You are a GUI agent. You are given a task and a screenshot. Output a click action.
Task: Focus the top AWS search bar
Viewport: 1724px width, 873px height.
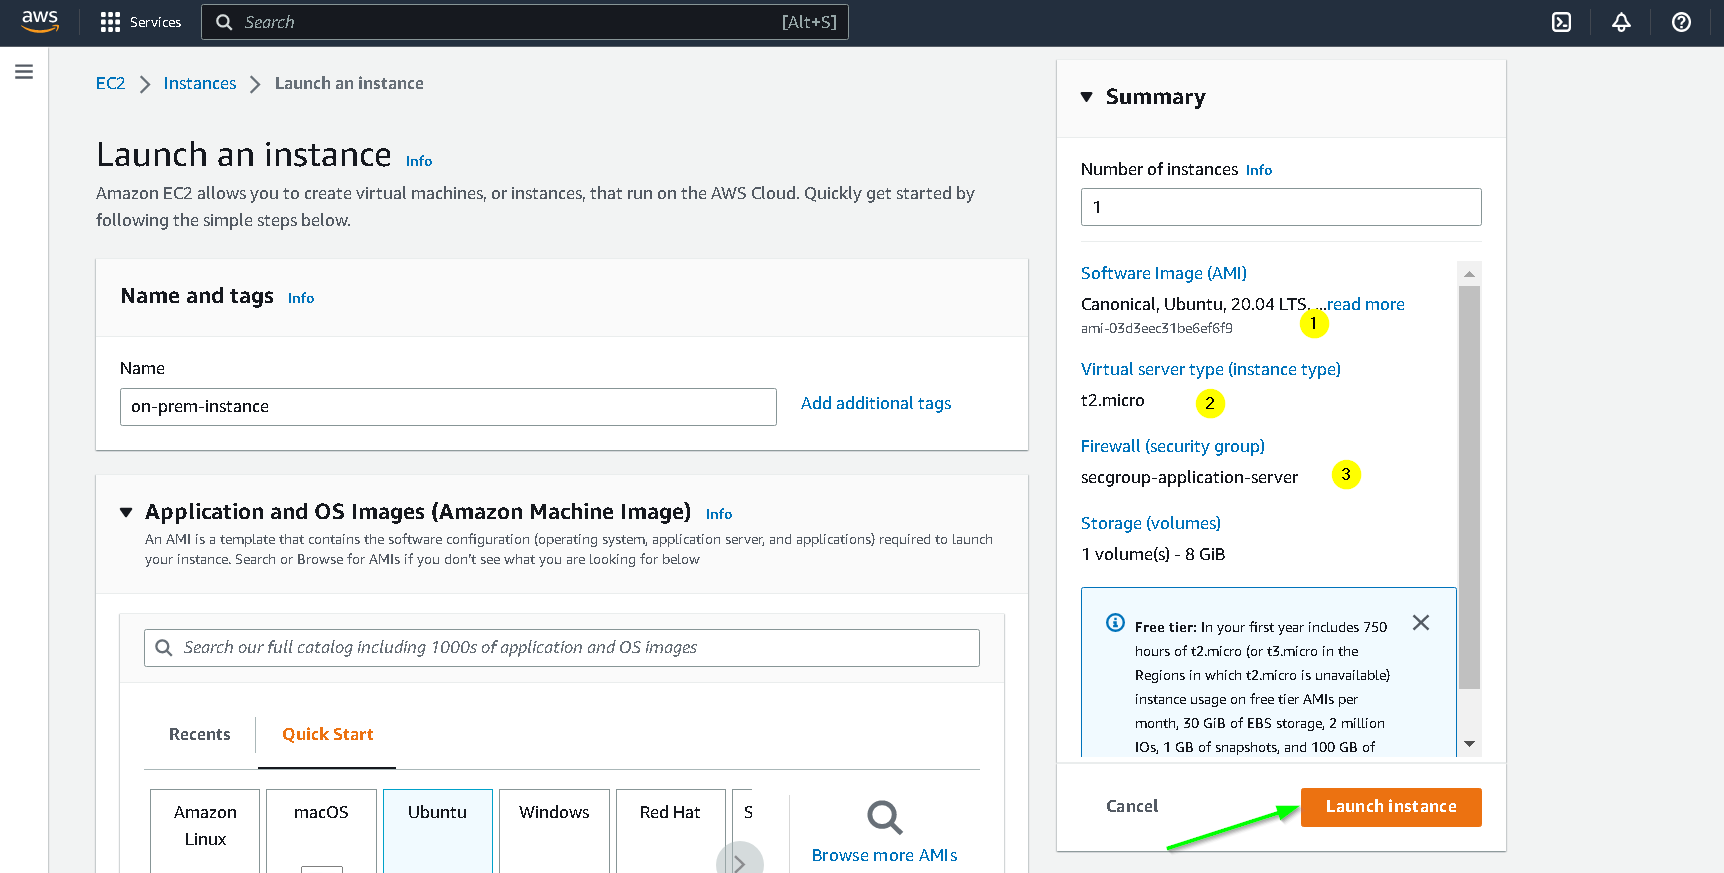coord(525,22)
